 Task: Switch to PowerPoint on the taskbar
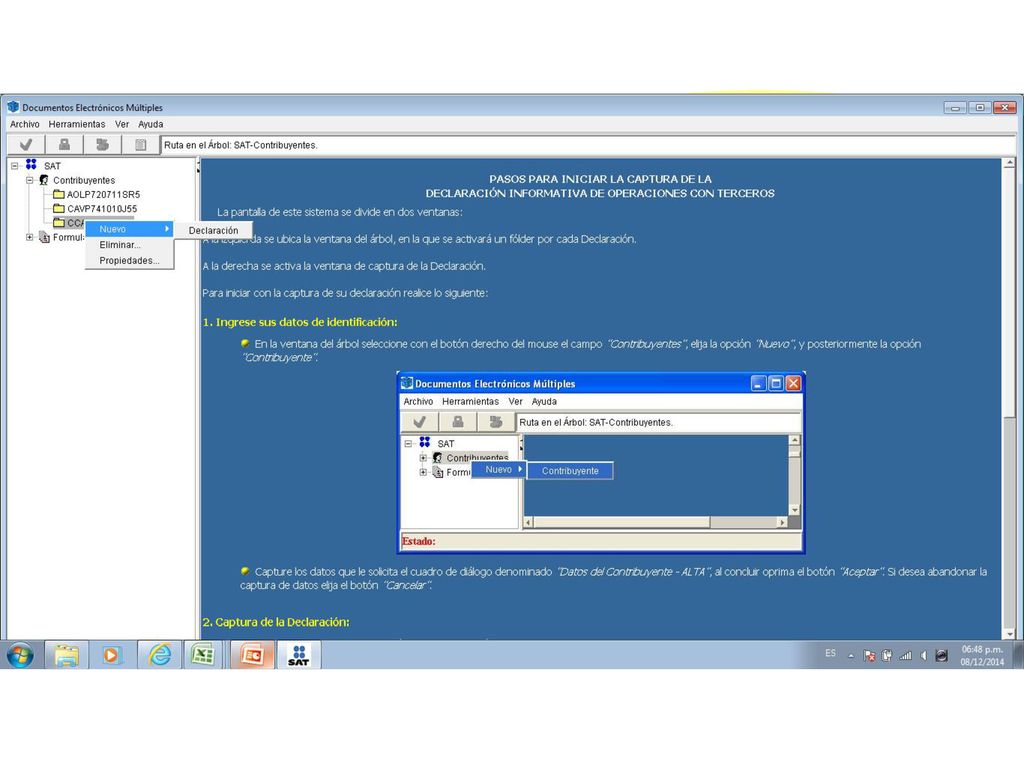tap(251, 654)
